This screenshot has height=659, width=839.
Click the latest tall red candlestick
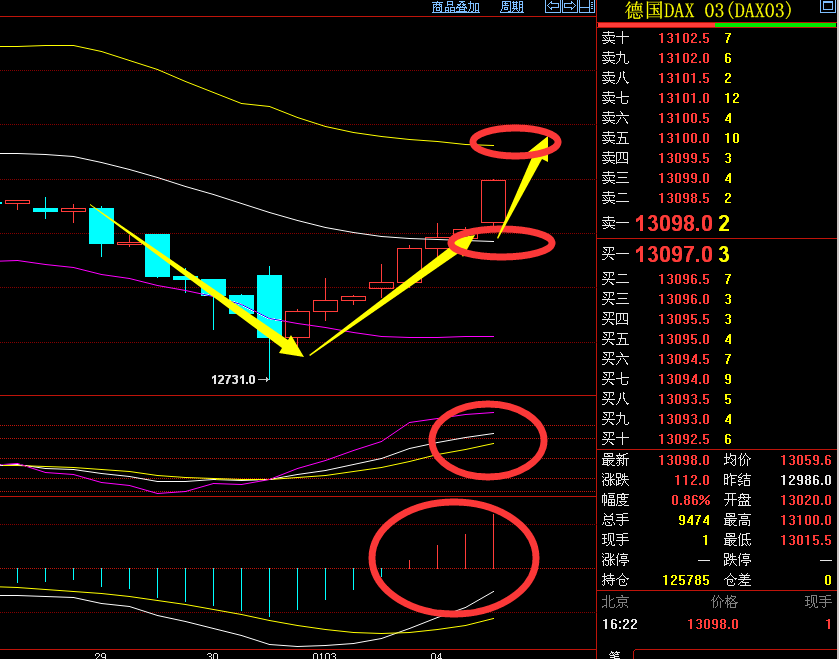pyautogui.click(x=493, y=201)
